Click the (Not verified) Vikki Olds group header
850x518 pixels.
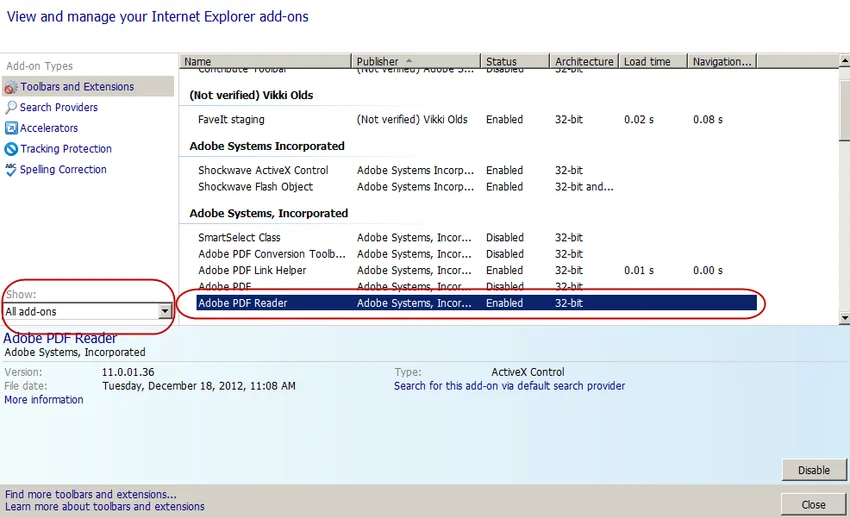pyautogui.click(x=251, y=95)
